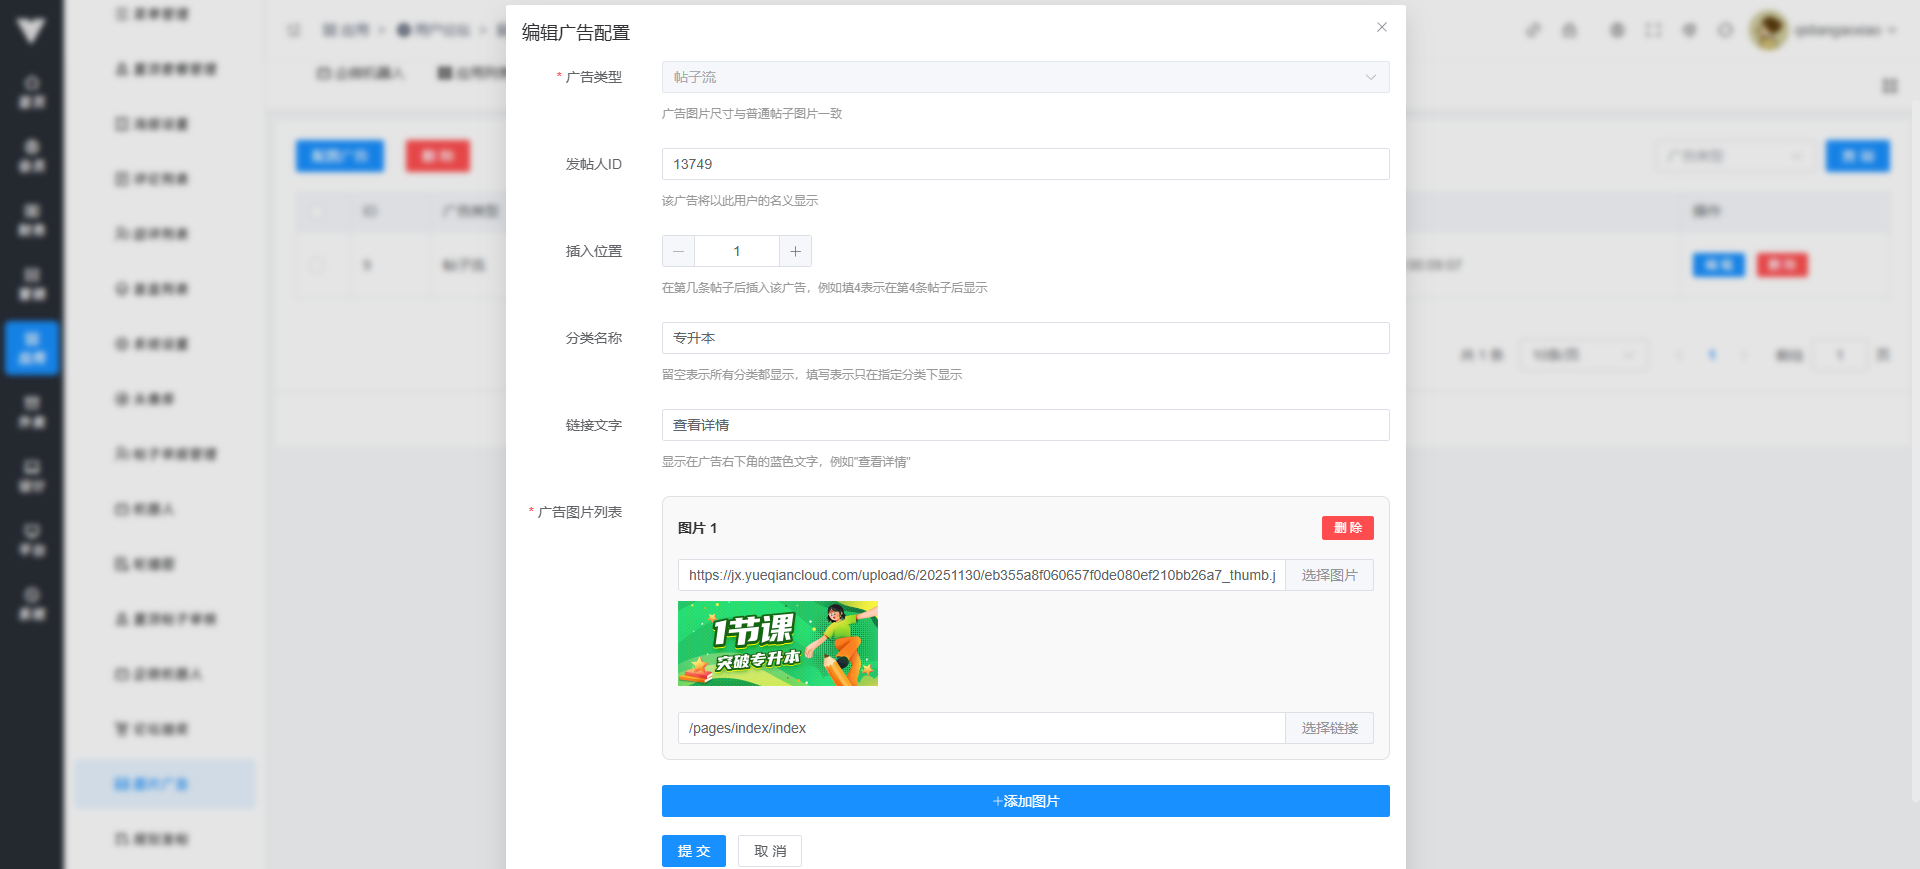Click the green 1节课 ad thumbnail preview
Screen dimensions: 1920x869
click(777, 643)
